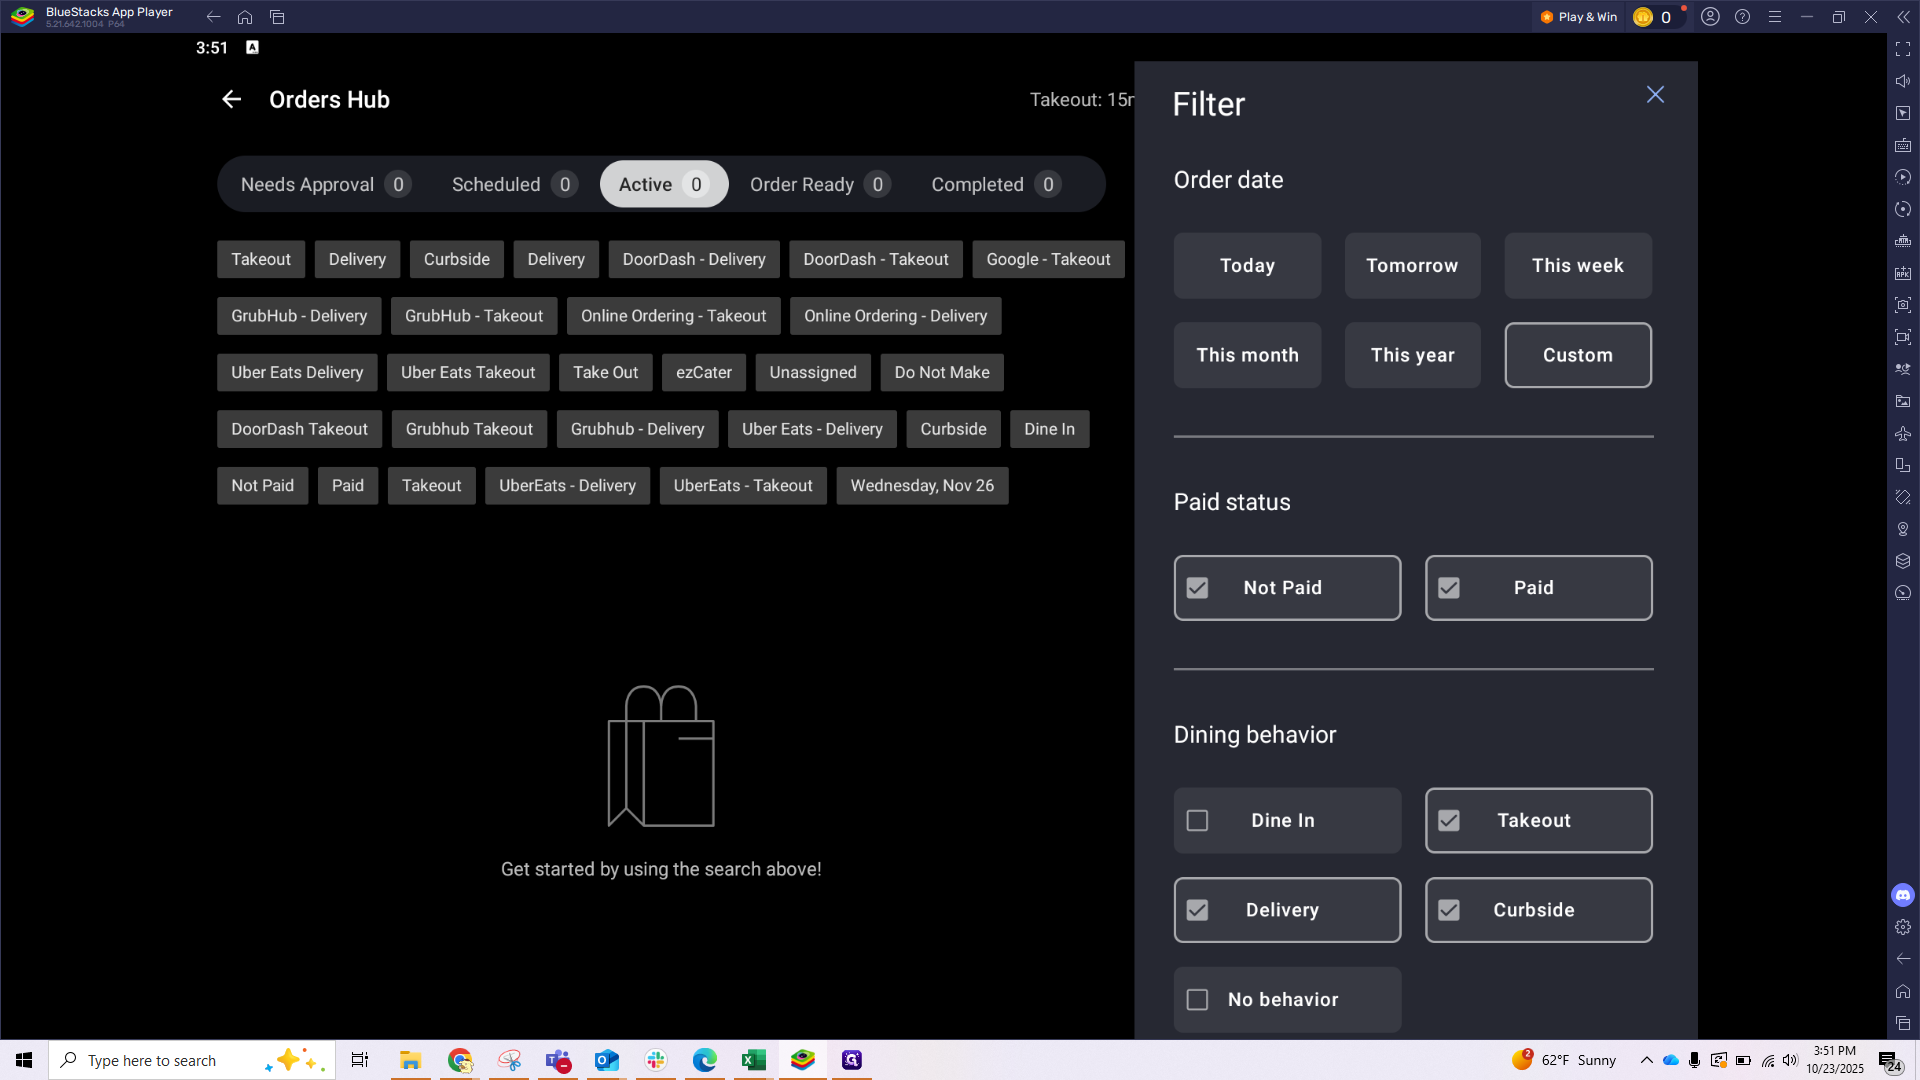The image size is (1920, 1080).
Task: Open BlueStacks help question mark icon
Action: coord(1742,17)
